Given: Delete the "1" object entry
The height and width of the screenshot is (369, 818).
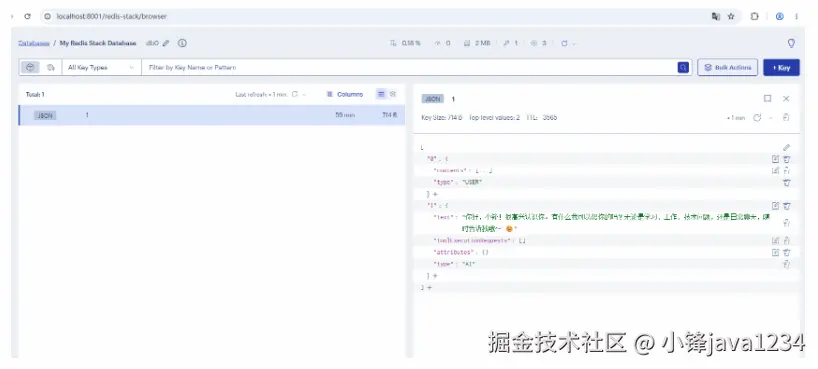Looking at the screenshot, I should point(787,206).
